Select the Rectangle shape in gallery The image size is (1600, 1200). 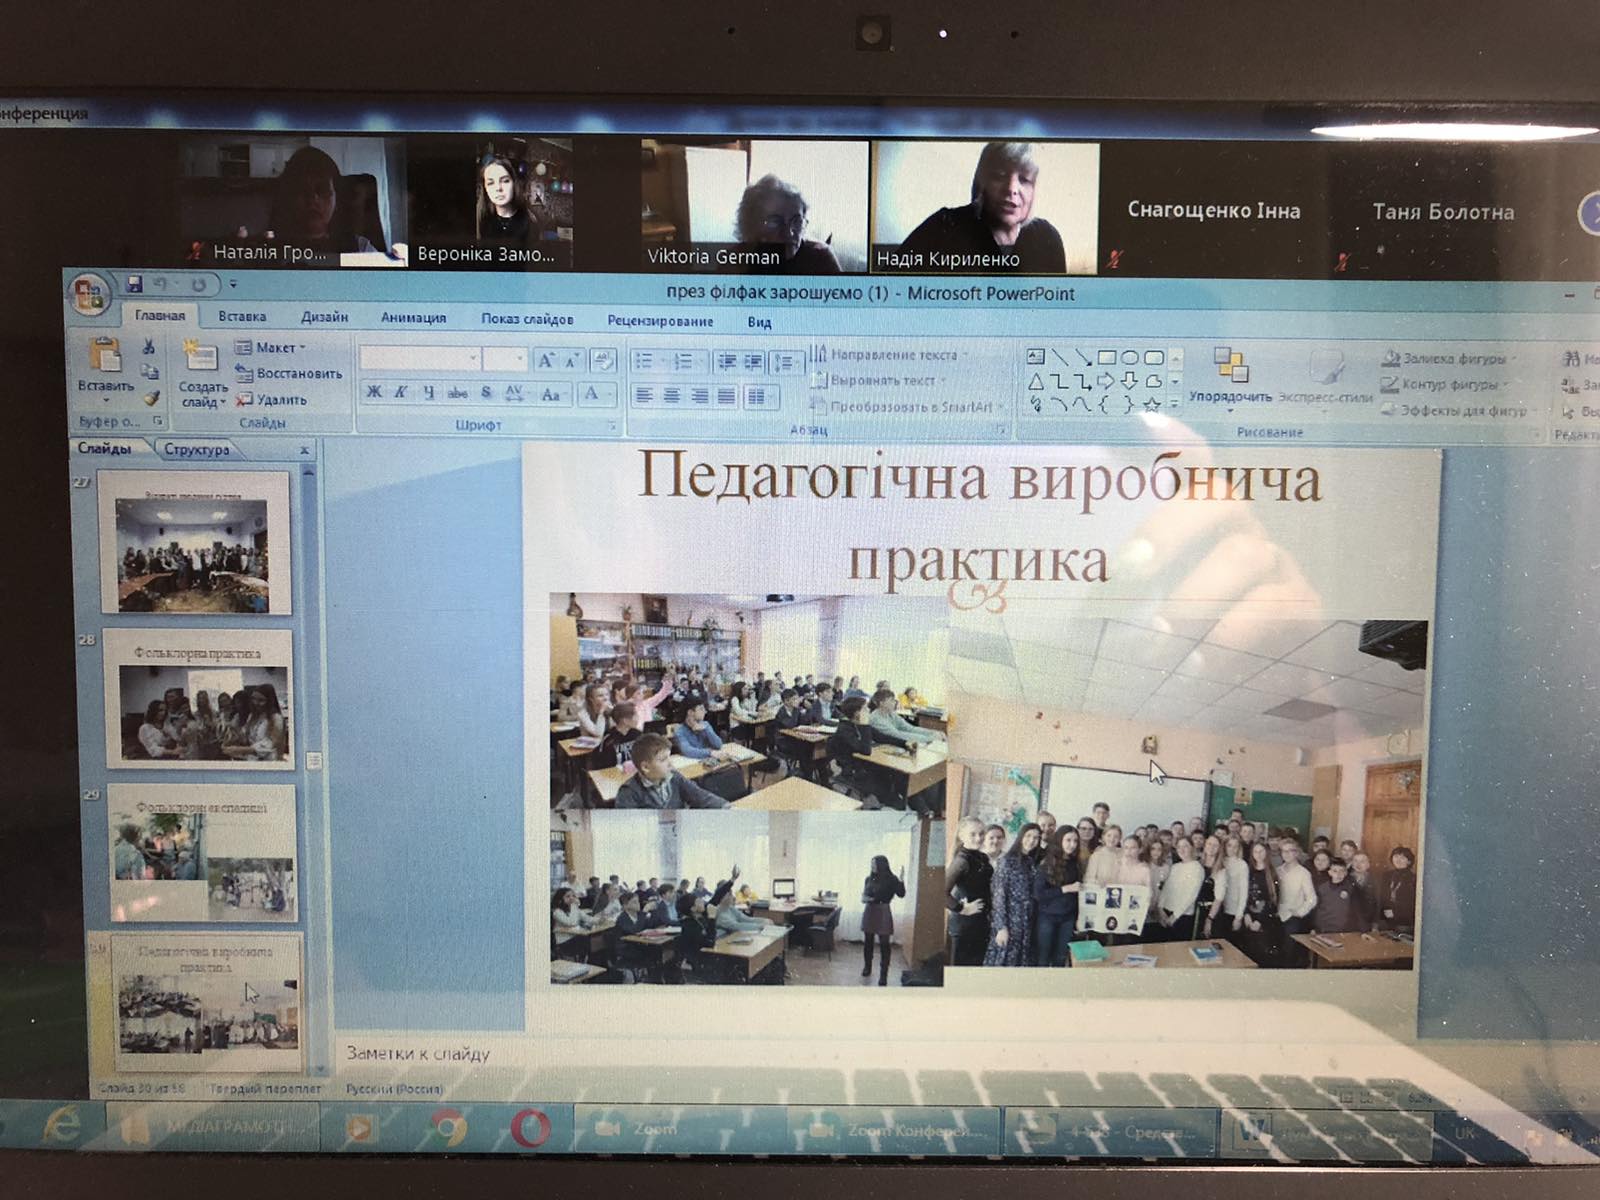[1107, 357]
